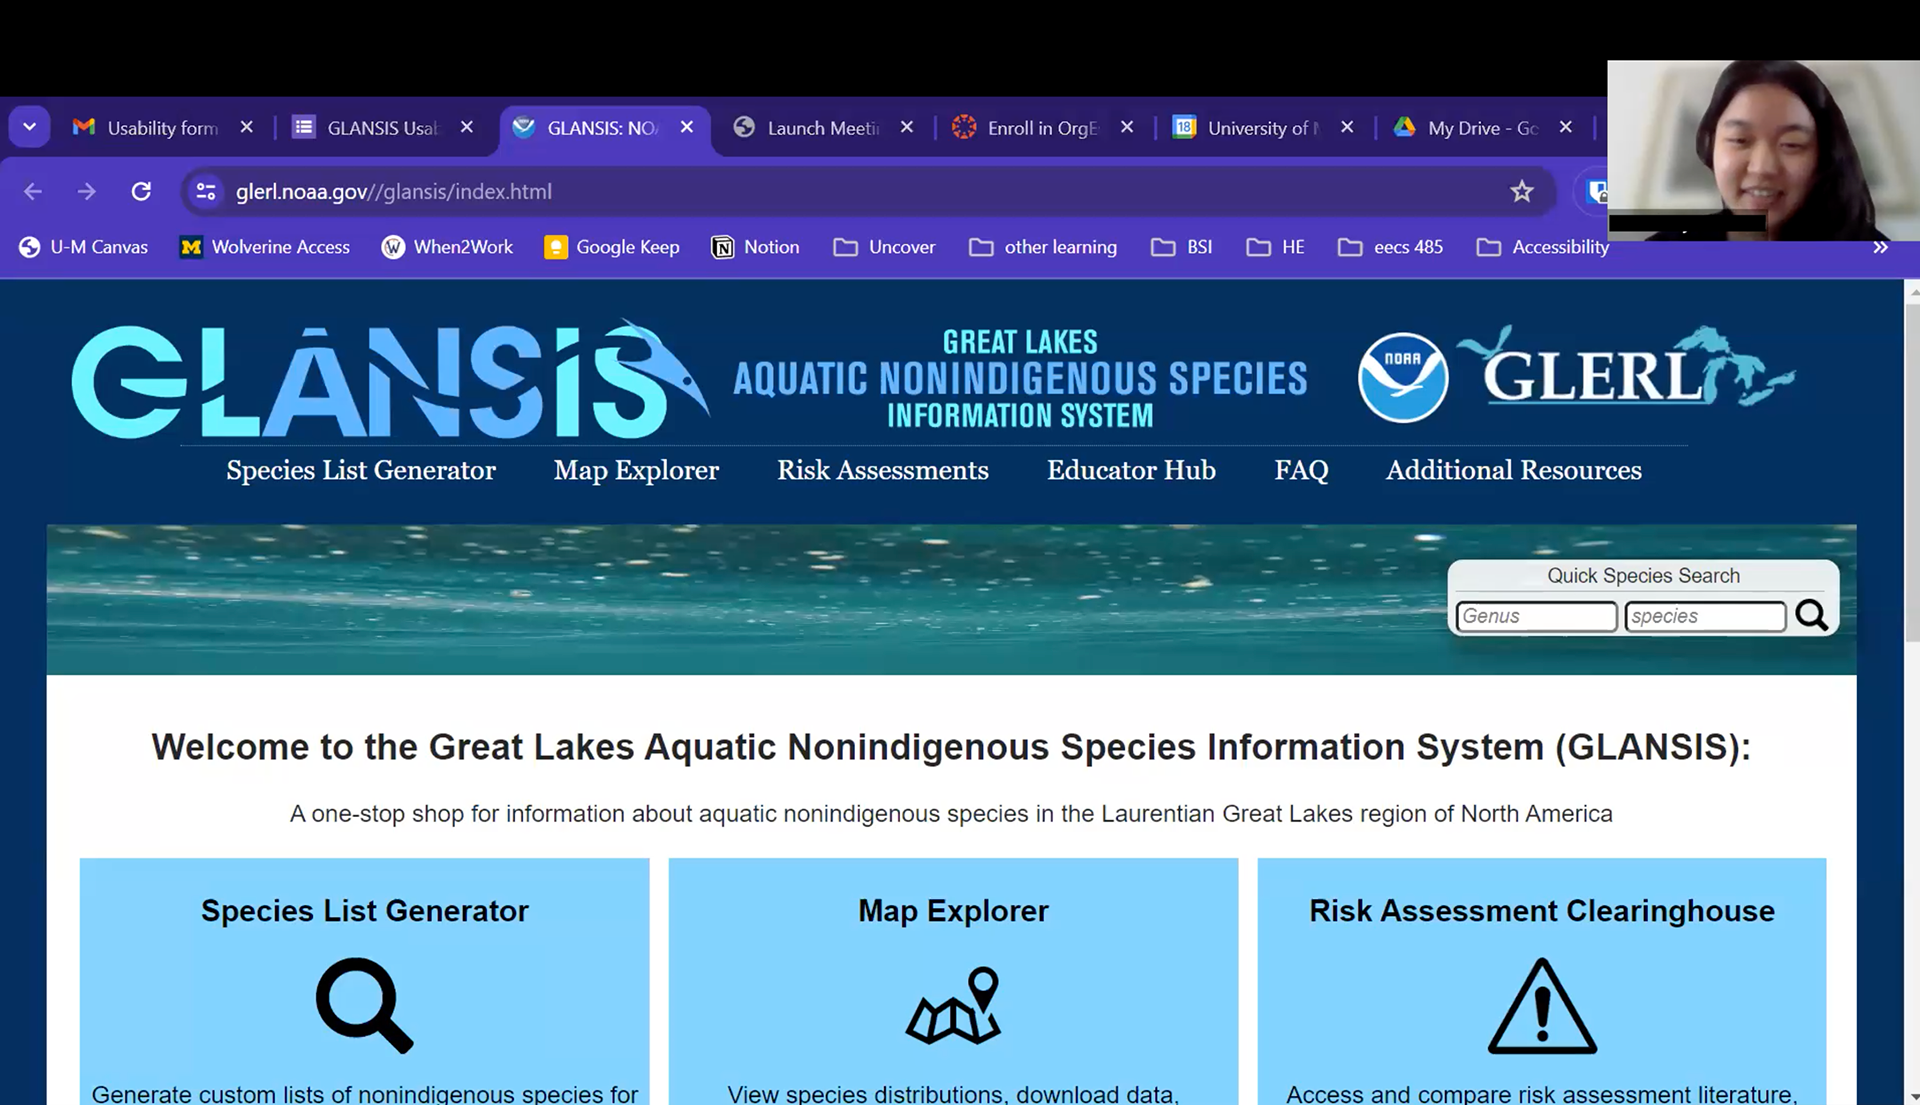Open Map Explorer nav menu
1920x1105 pixels.
pyautogui.click(x=636, y=470)
